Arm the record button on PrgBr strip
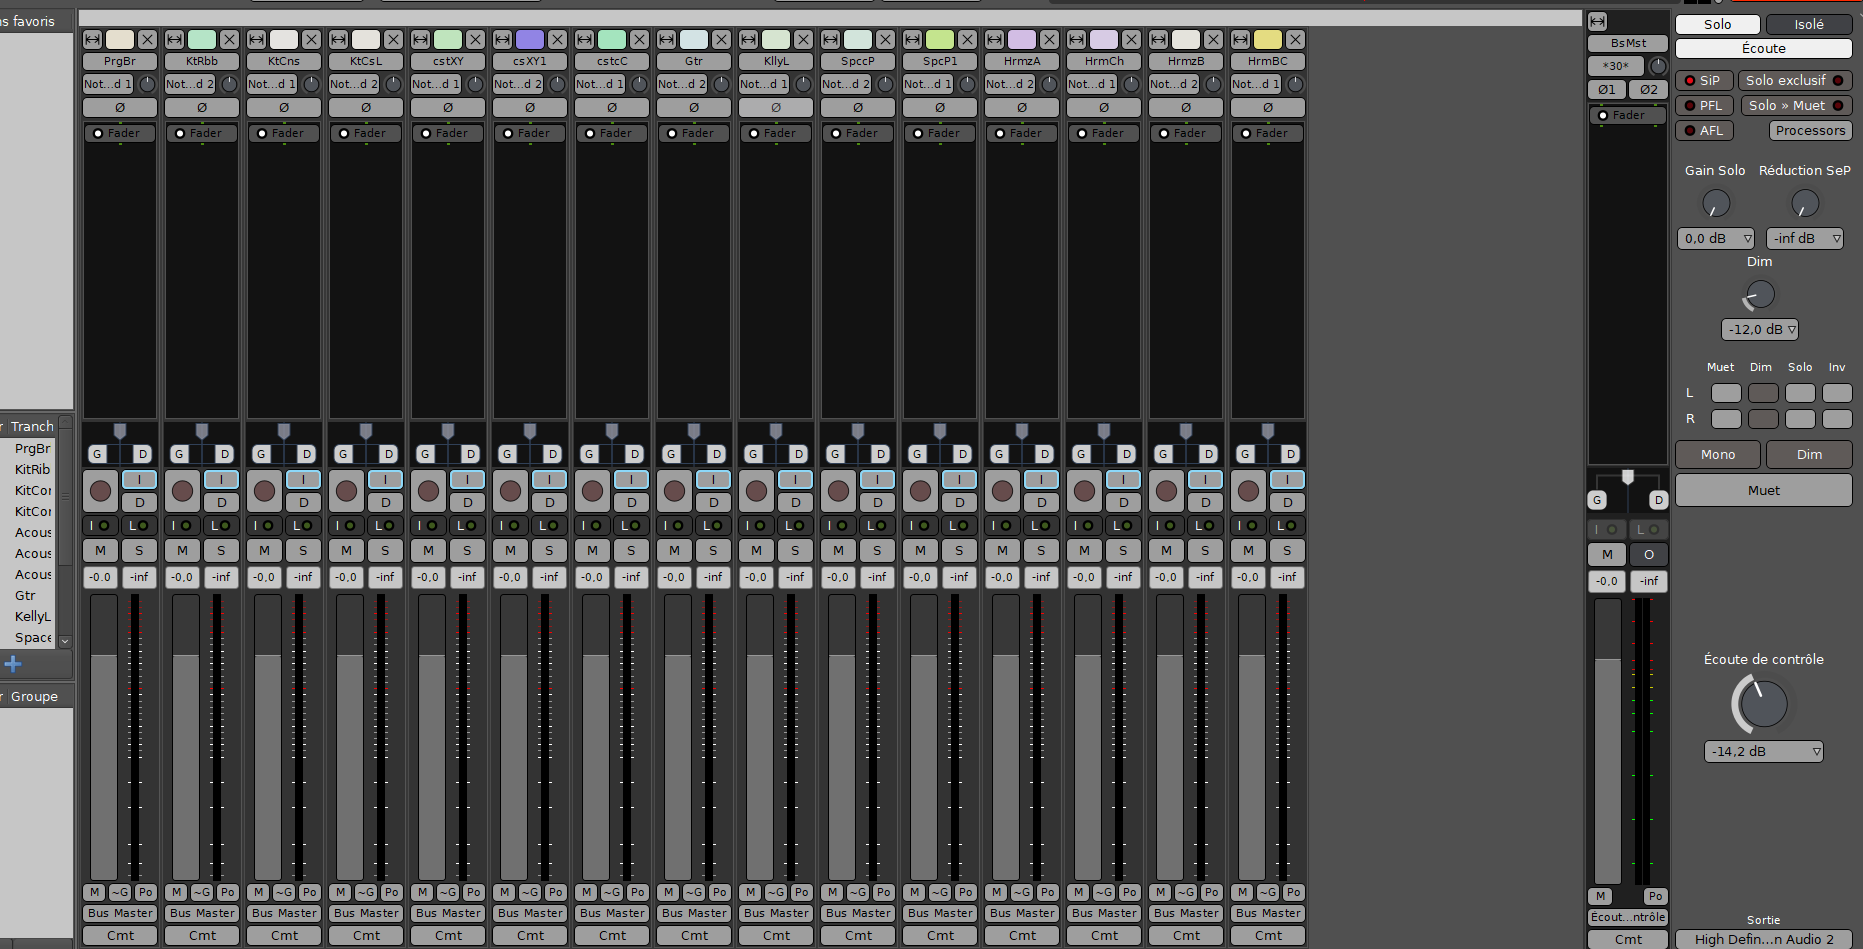 tap(100, 491)
